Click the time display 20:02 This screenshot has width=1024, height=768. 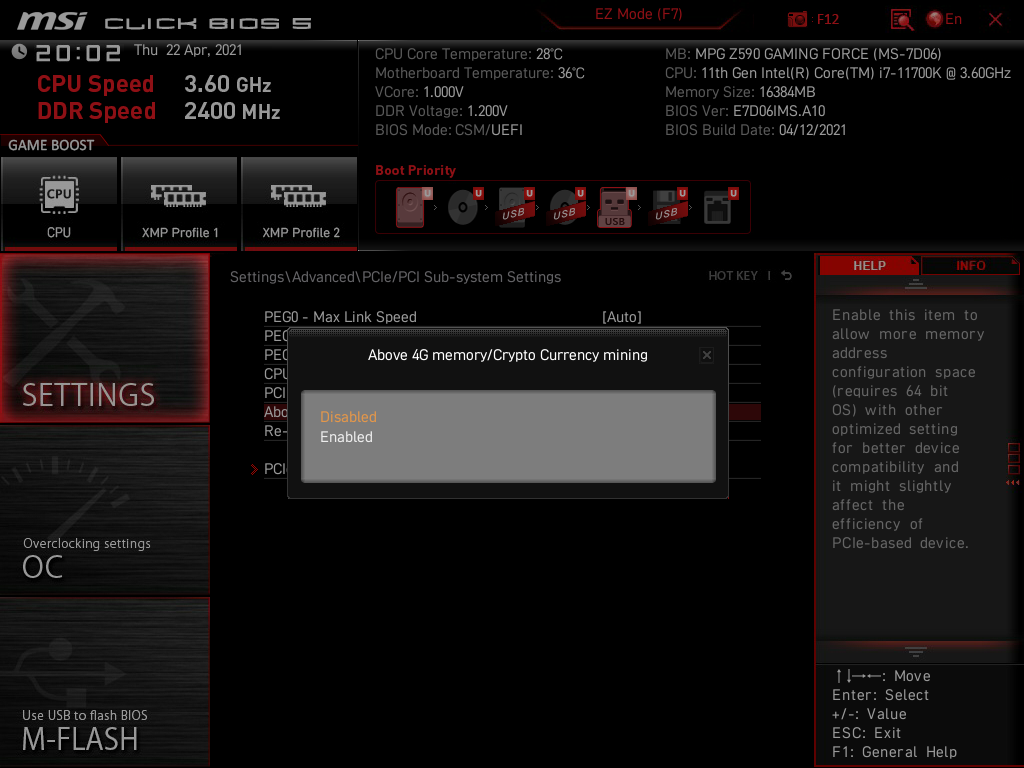(x=78, y=53)
